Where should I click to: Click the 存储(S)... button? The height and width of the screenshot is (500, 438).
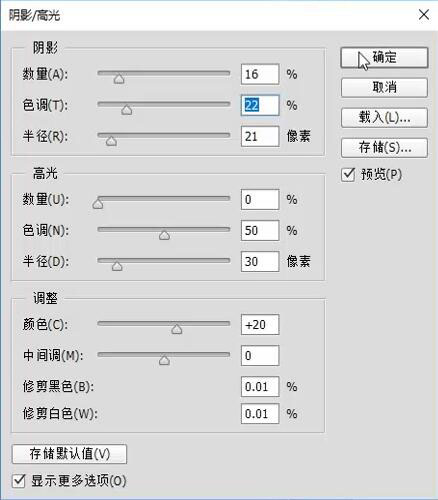pyautogui.click(x=384, y=148)
